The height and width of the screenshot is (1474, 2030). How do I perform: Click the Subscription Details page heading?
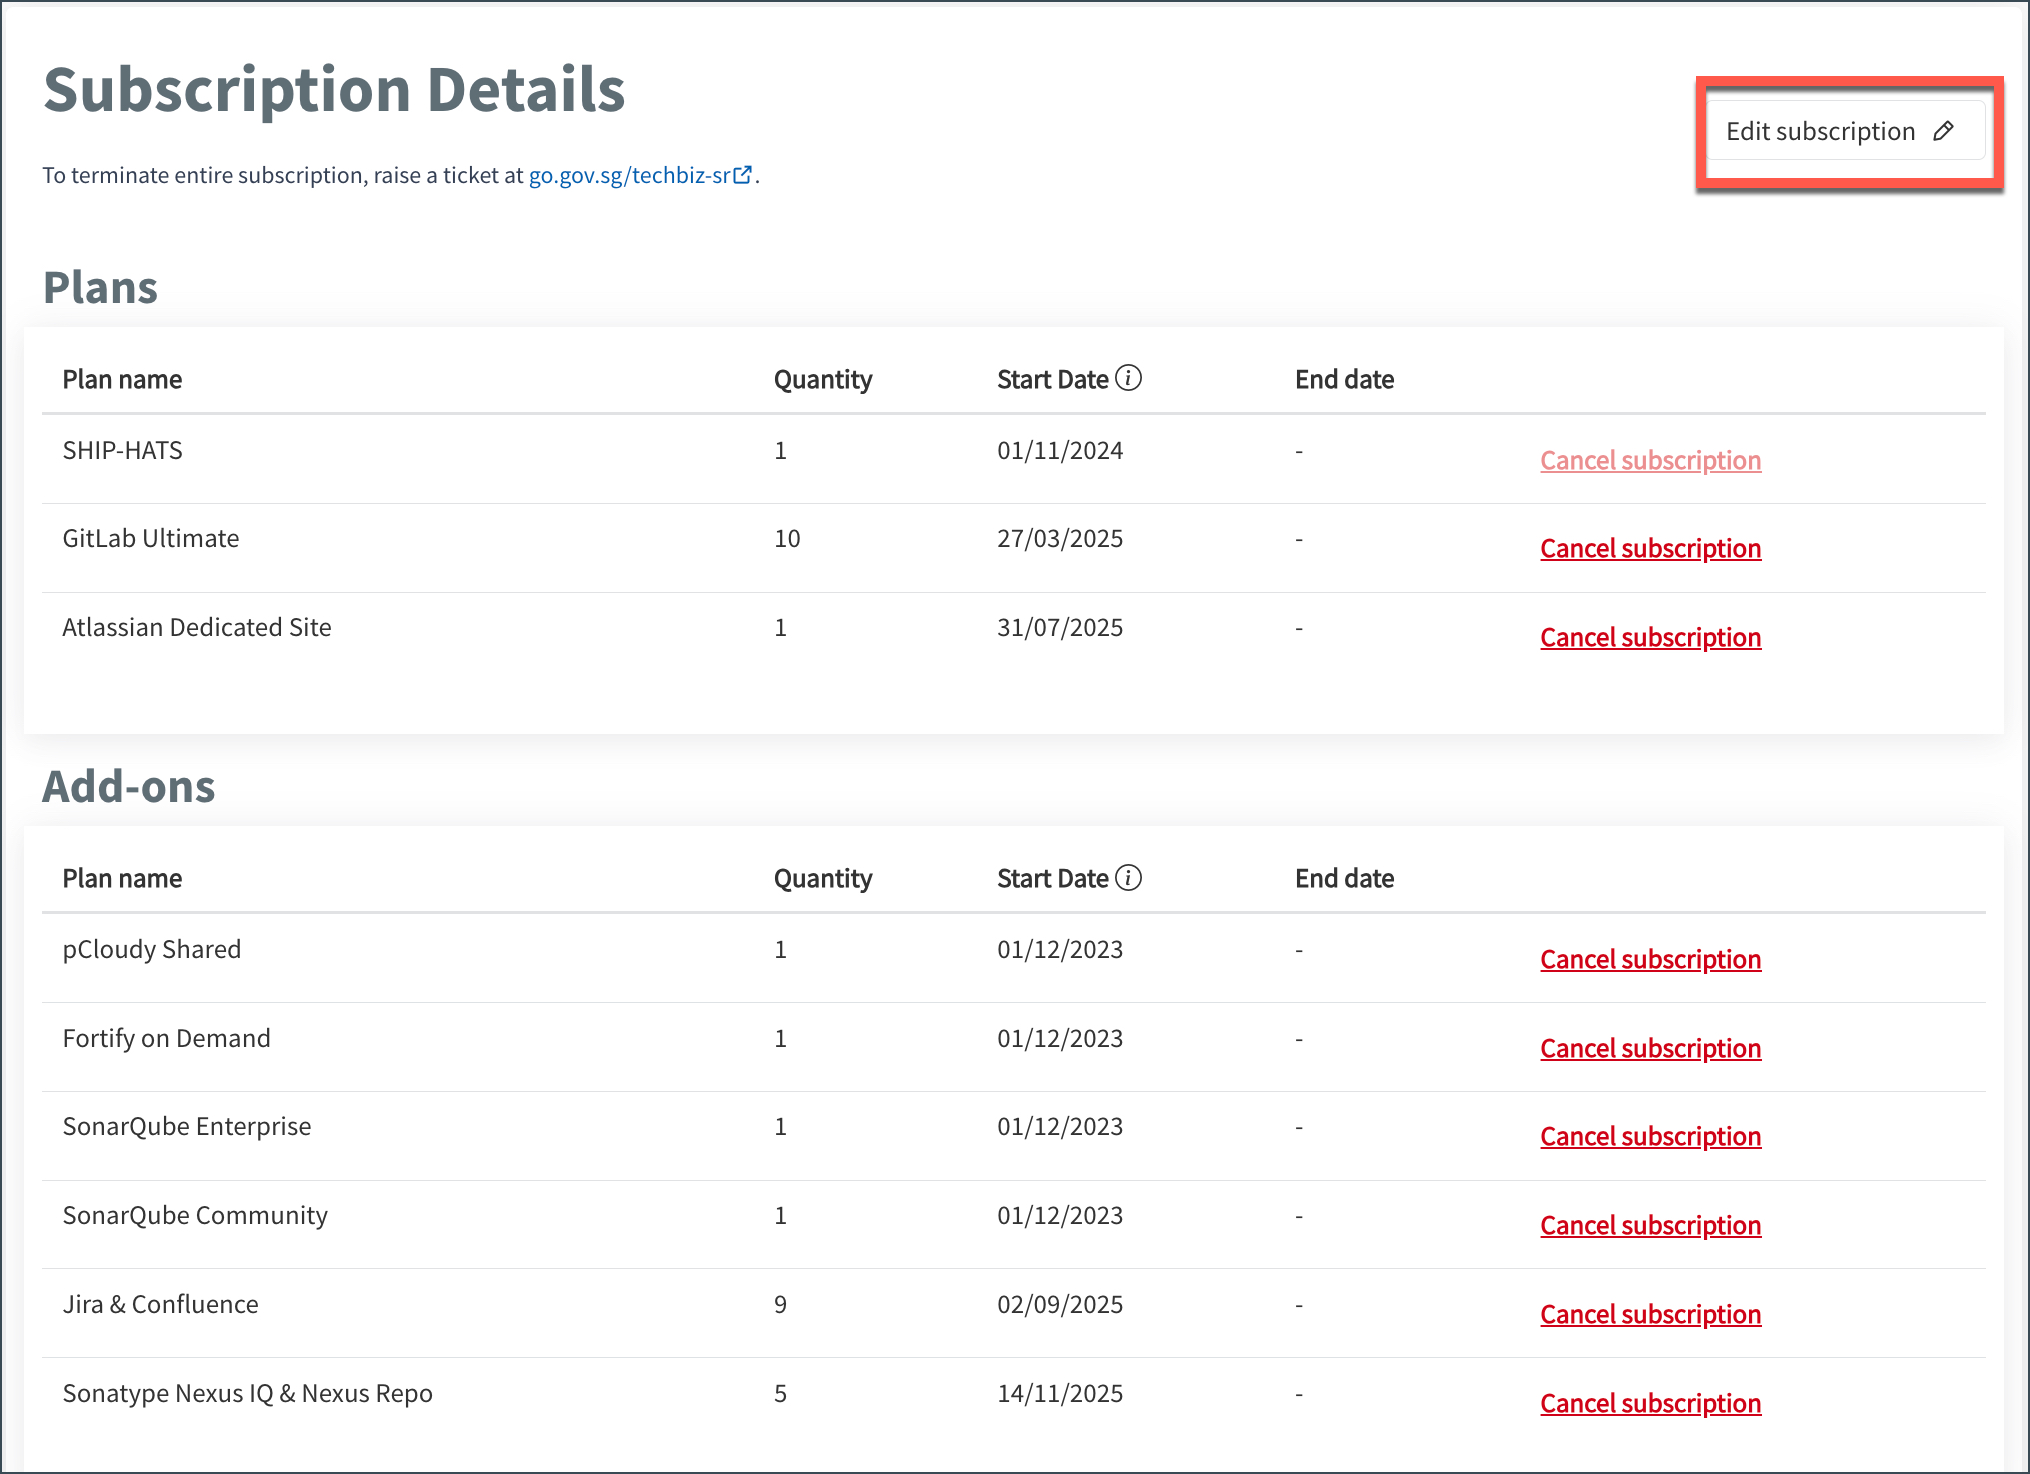coord(334,89)
